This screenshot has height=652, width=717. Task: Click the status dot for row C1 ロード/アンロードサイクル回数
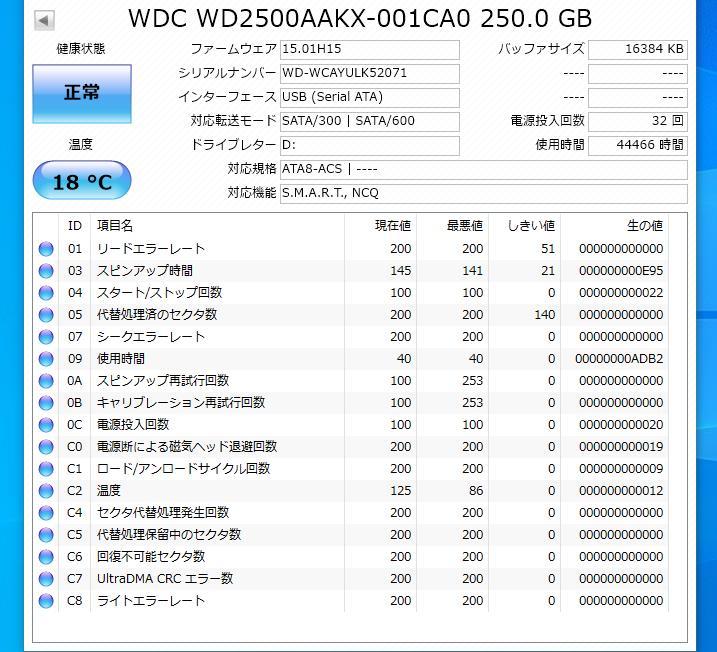click(46, 469)
